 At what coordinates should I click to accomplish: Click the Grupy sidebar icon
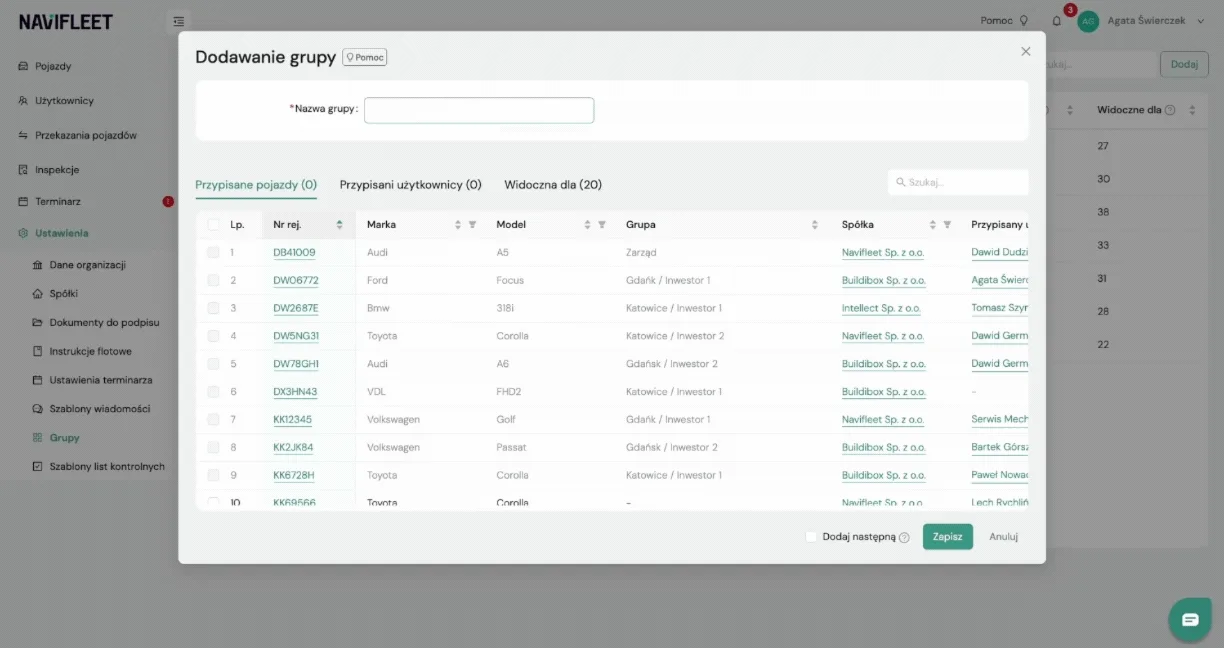click(38, 438)
